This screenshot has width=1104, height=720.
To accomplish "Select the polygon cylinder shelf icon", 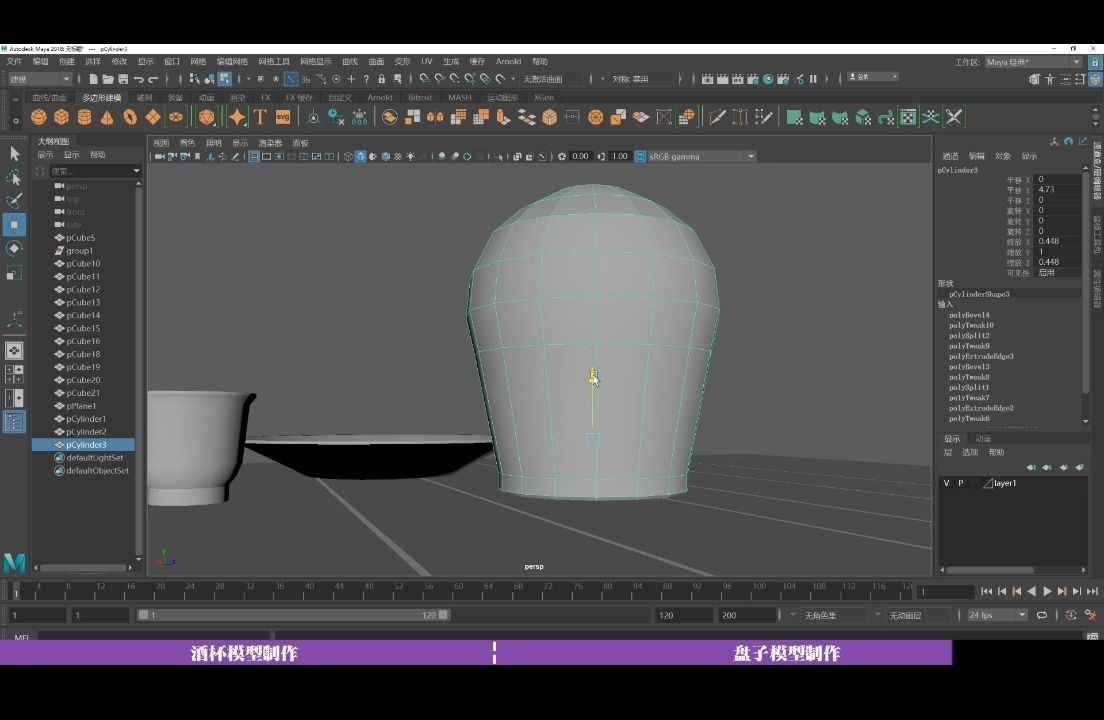I will pyautogui.click(x=84, y=117).
